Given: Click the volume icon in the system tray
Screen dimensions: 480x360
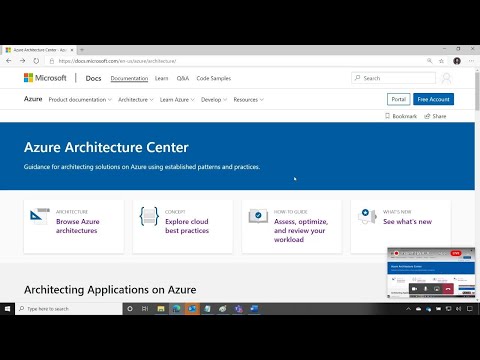Looking at the screenshot, I should click(459, 309).
